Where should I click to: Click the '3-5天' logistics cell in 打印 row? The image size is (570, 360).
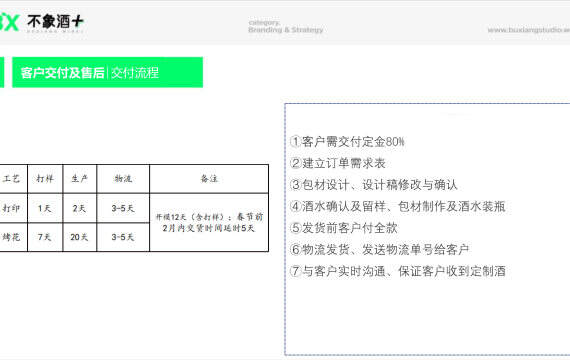click(123, 208)
